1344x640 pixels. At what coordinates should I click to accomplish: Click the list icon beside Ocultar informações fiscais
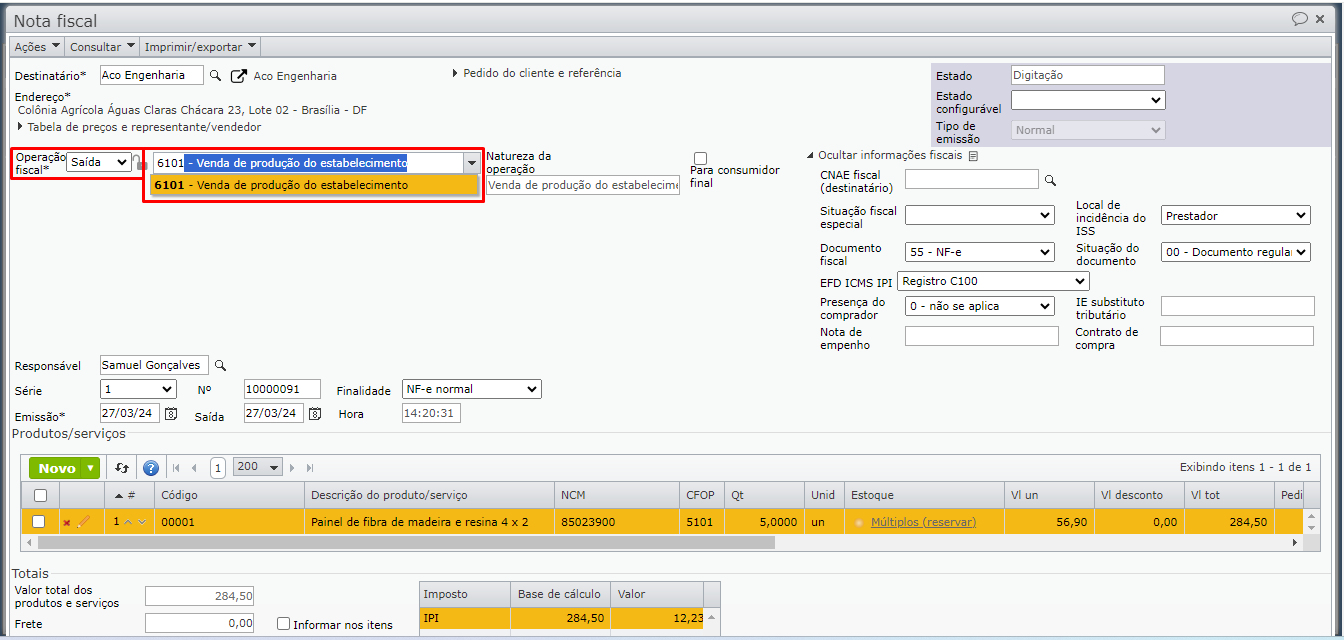click(973, 156)
